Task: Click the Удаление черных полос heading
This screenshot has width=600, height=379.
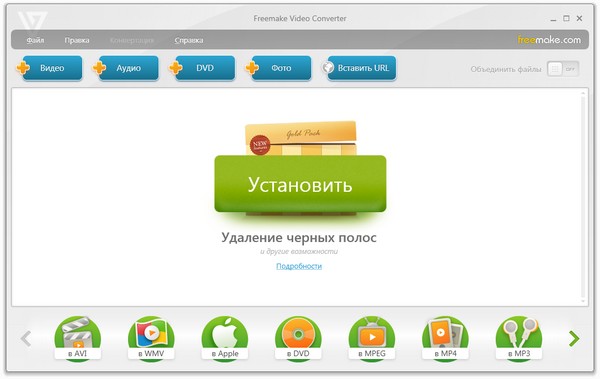Action: coord(299,237)
